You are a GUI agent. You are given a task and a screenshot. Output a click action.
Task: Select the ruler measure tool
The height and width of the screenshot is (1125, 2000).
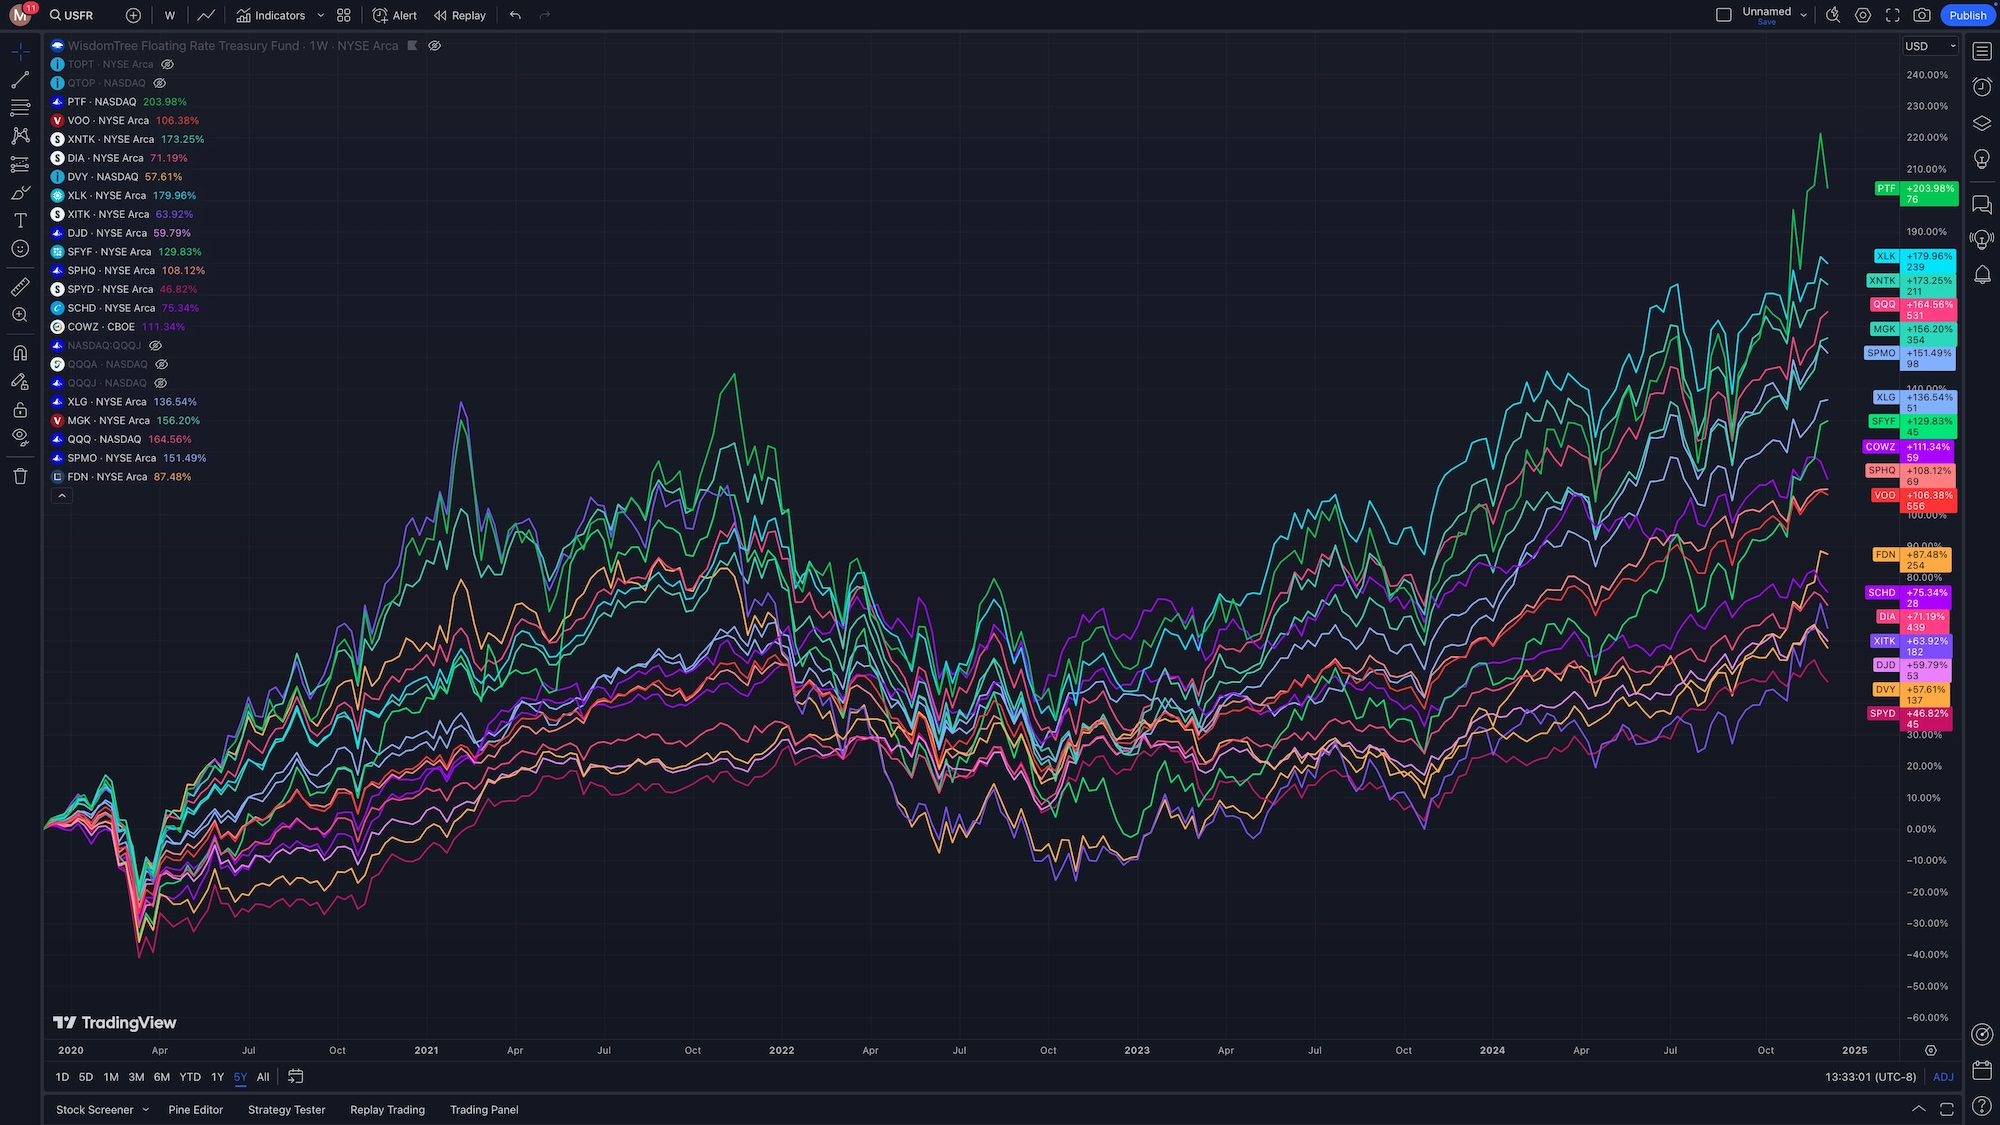tap(20, 287)
